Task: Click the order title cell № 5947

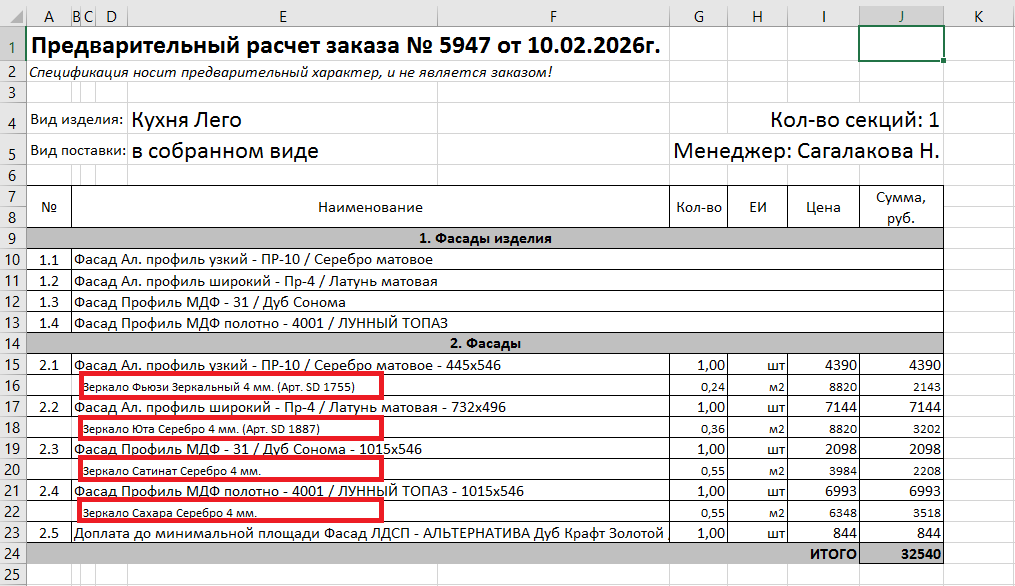Action: (345, 46)
